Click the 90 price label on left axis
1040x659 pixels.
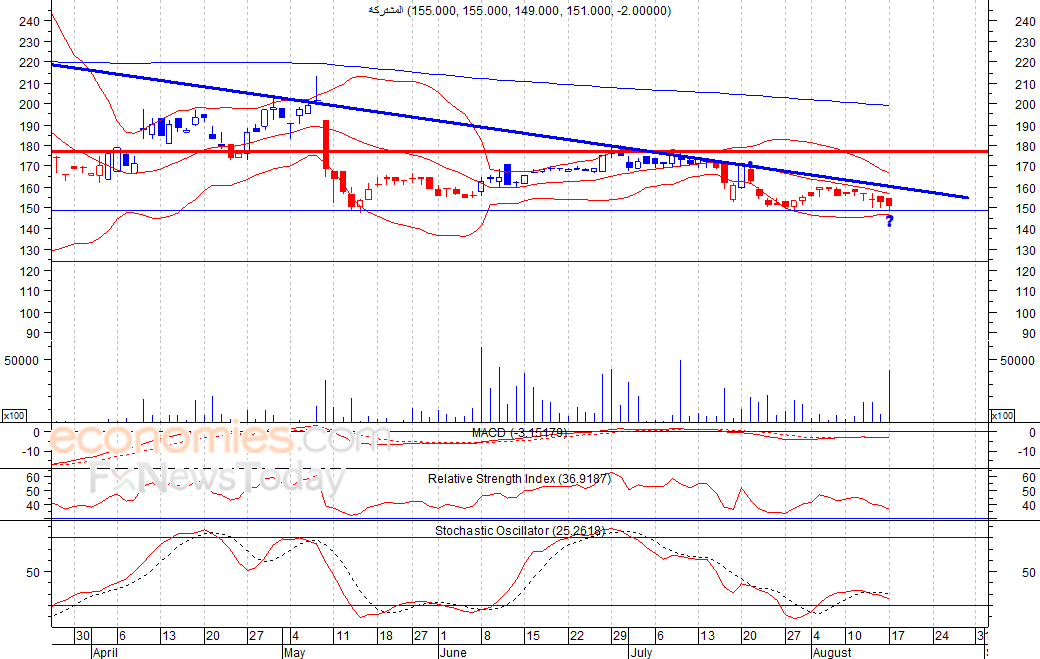[33, 333]
